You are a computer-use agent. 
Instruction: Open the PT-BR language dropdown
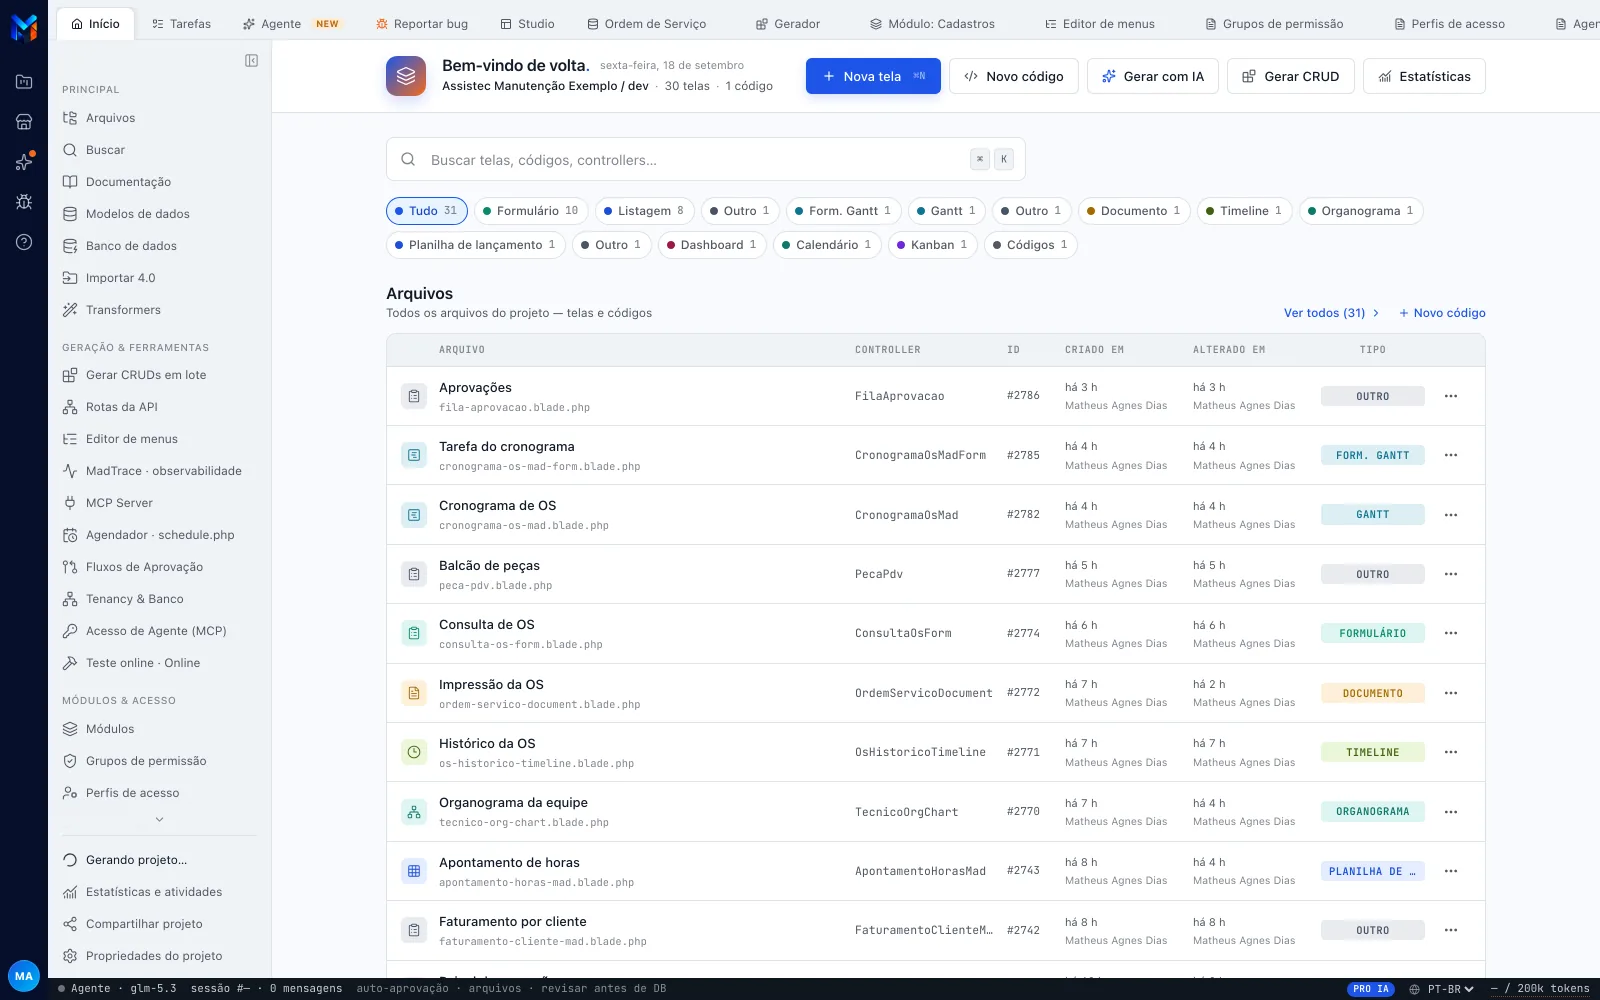click(1442, 989)
